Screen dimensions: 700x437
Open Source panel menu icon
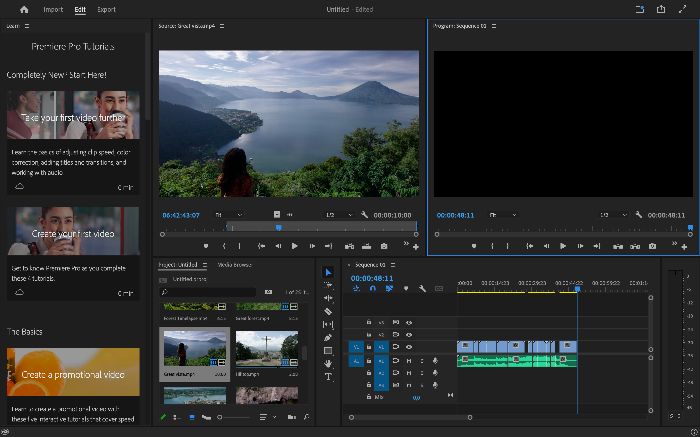pos(222,26)
